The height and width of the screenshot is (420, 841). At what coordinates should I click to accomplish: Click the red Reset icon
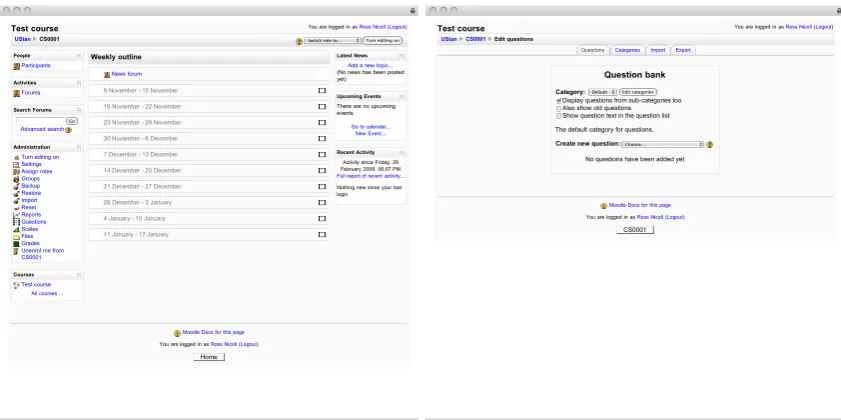(17, 208)
